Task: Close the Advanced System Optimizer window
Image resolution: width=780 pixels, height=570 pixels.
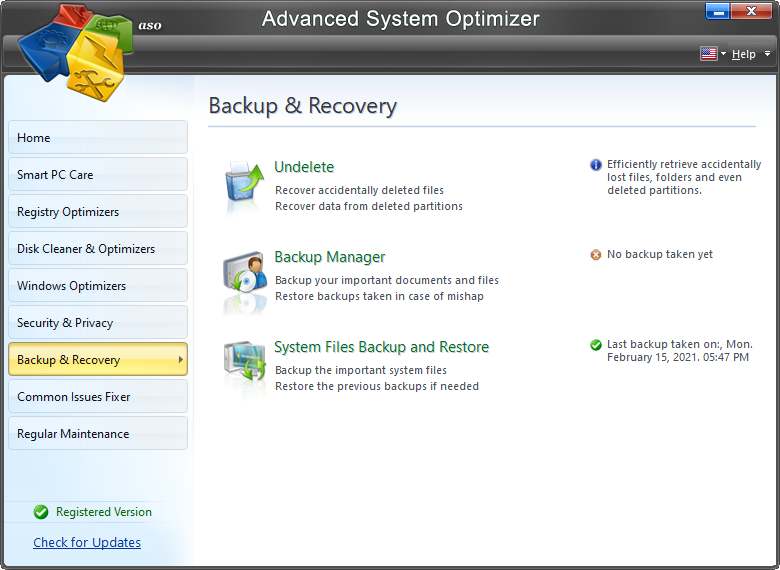Action: click(752, 11)
